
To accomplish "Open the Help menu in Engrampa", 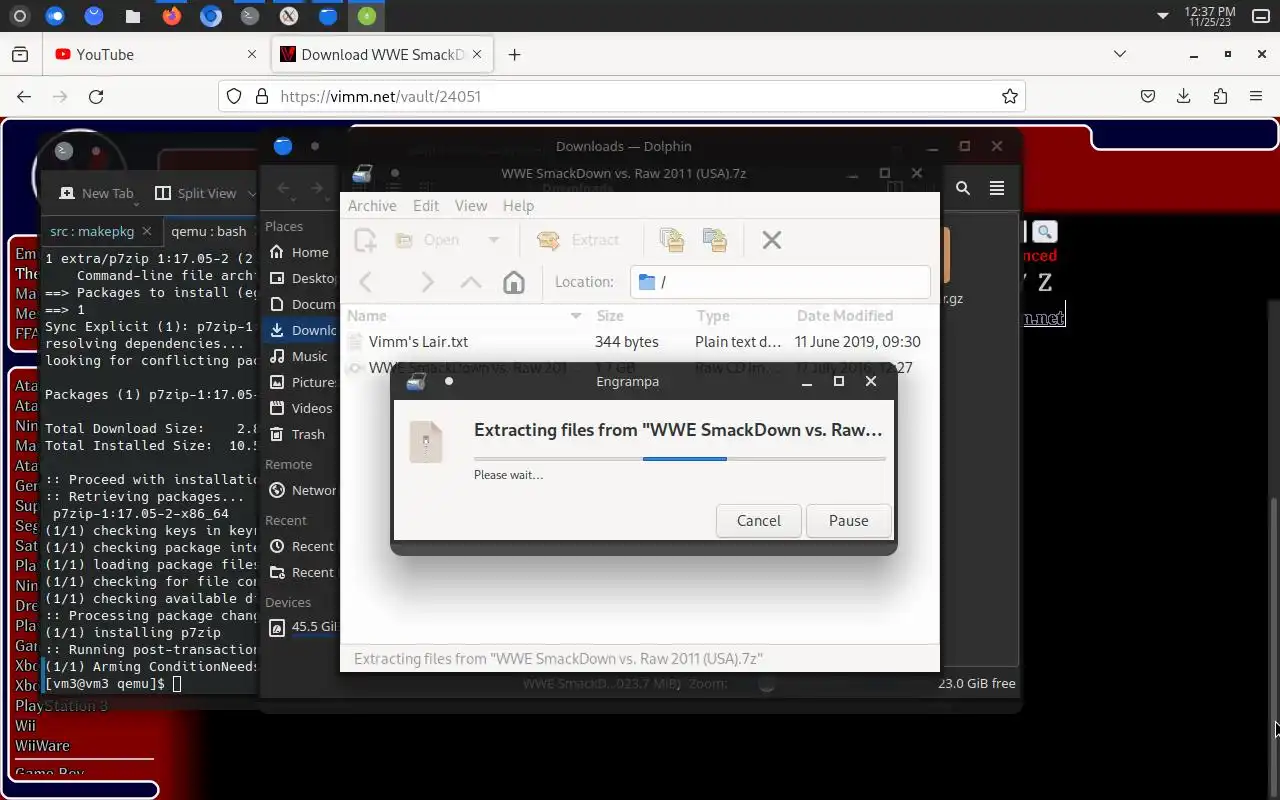I will tap(518, 205).
